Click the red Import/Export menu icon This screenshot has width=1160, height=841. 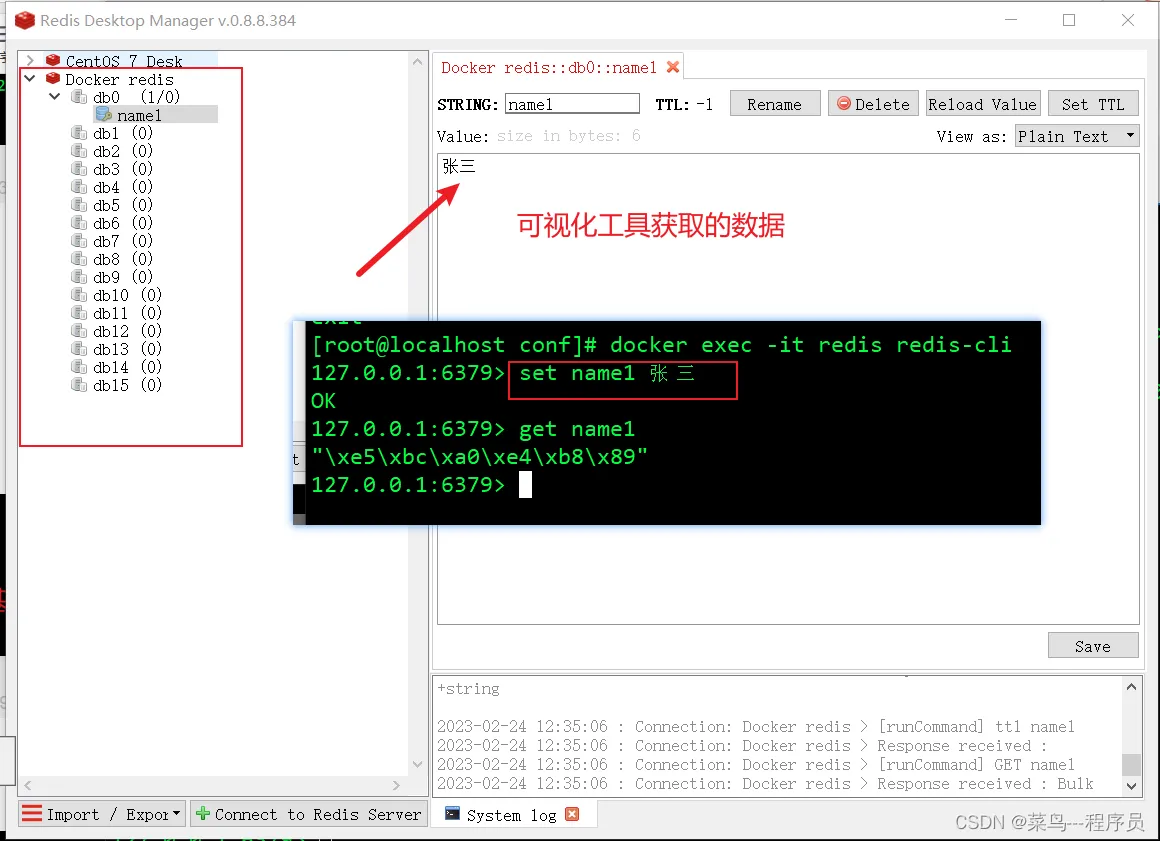[32, 814]
